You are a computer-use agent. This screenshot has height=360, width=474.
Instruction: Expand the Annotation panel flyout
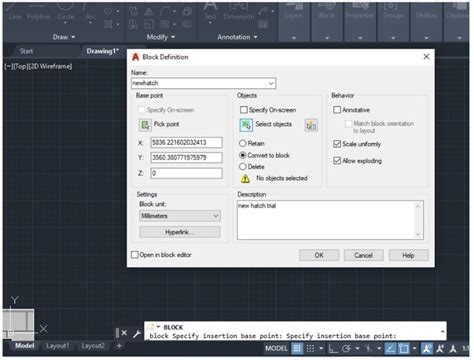pyautogui.click(x=237, y=37)
